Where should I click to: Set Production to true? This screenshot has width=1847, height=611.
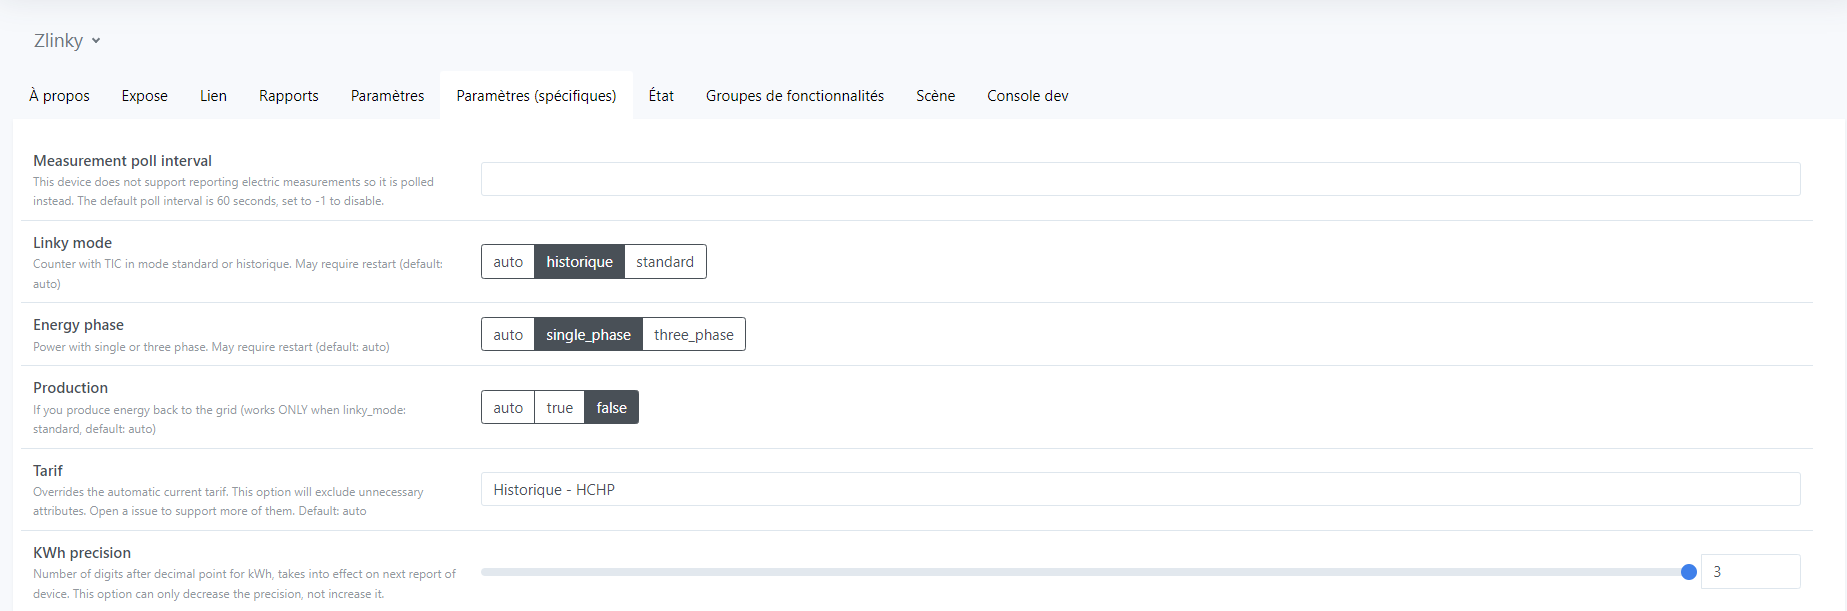559,408
